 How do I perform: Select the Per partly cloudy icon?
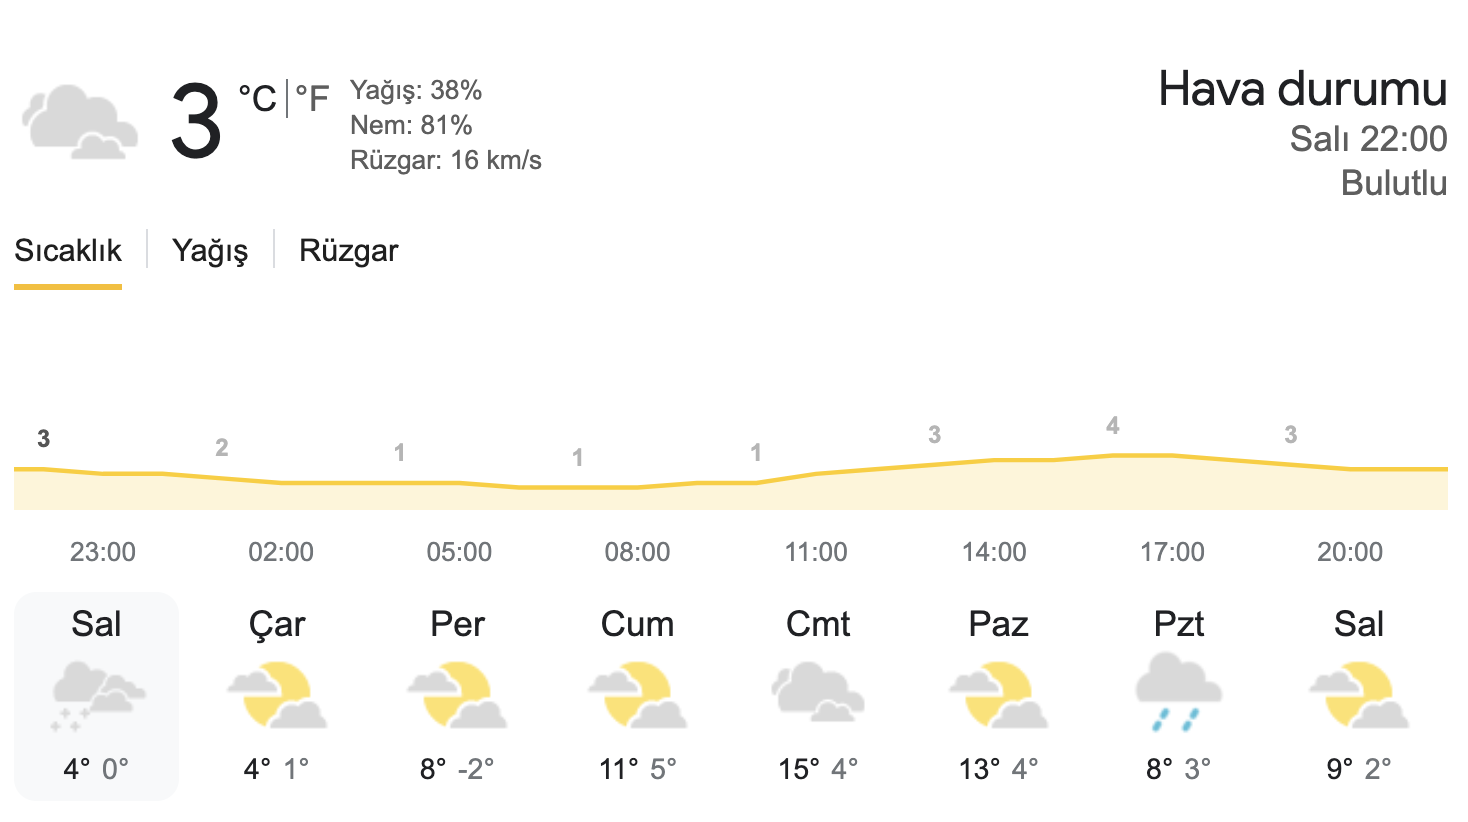tap(457, 695)
